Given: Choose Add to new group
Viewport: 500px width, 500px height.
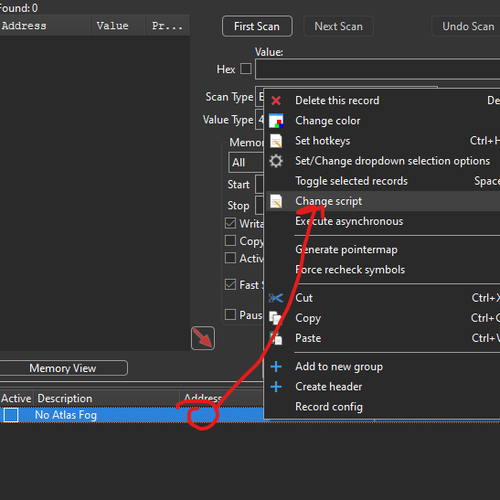Looking at the screenshot, I should [x=383, y=367].
